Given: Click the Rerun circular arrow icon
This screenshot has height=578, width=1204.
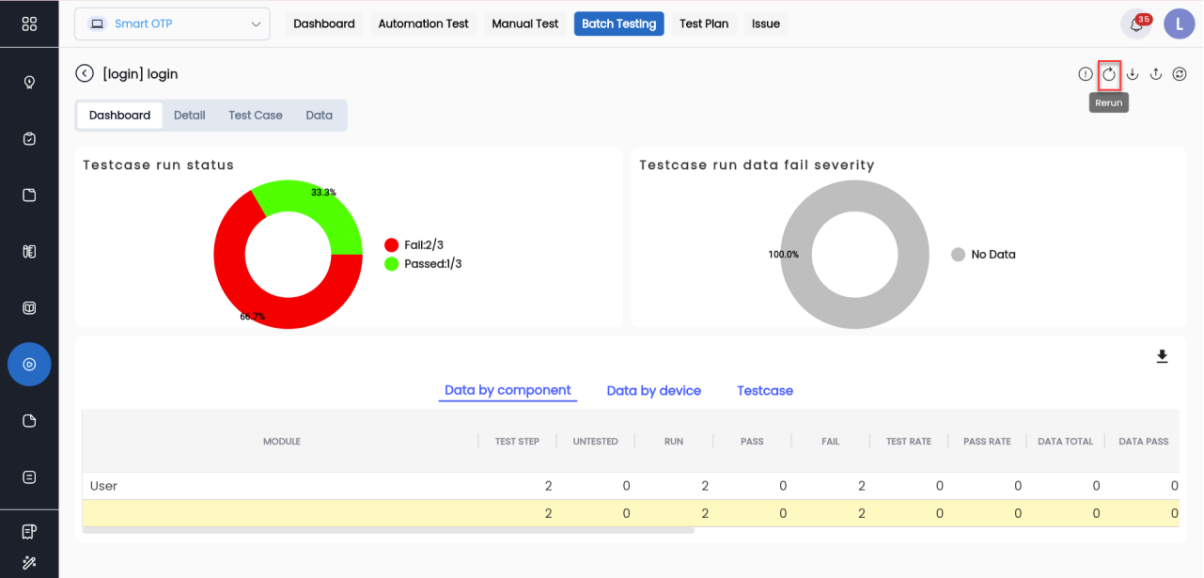Looking at the screenshot, I should point(1109,74).
